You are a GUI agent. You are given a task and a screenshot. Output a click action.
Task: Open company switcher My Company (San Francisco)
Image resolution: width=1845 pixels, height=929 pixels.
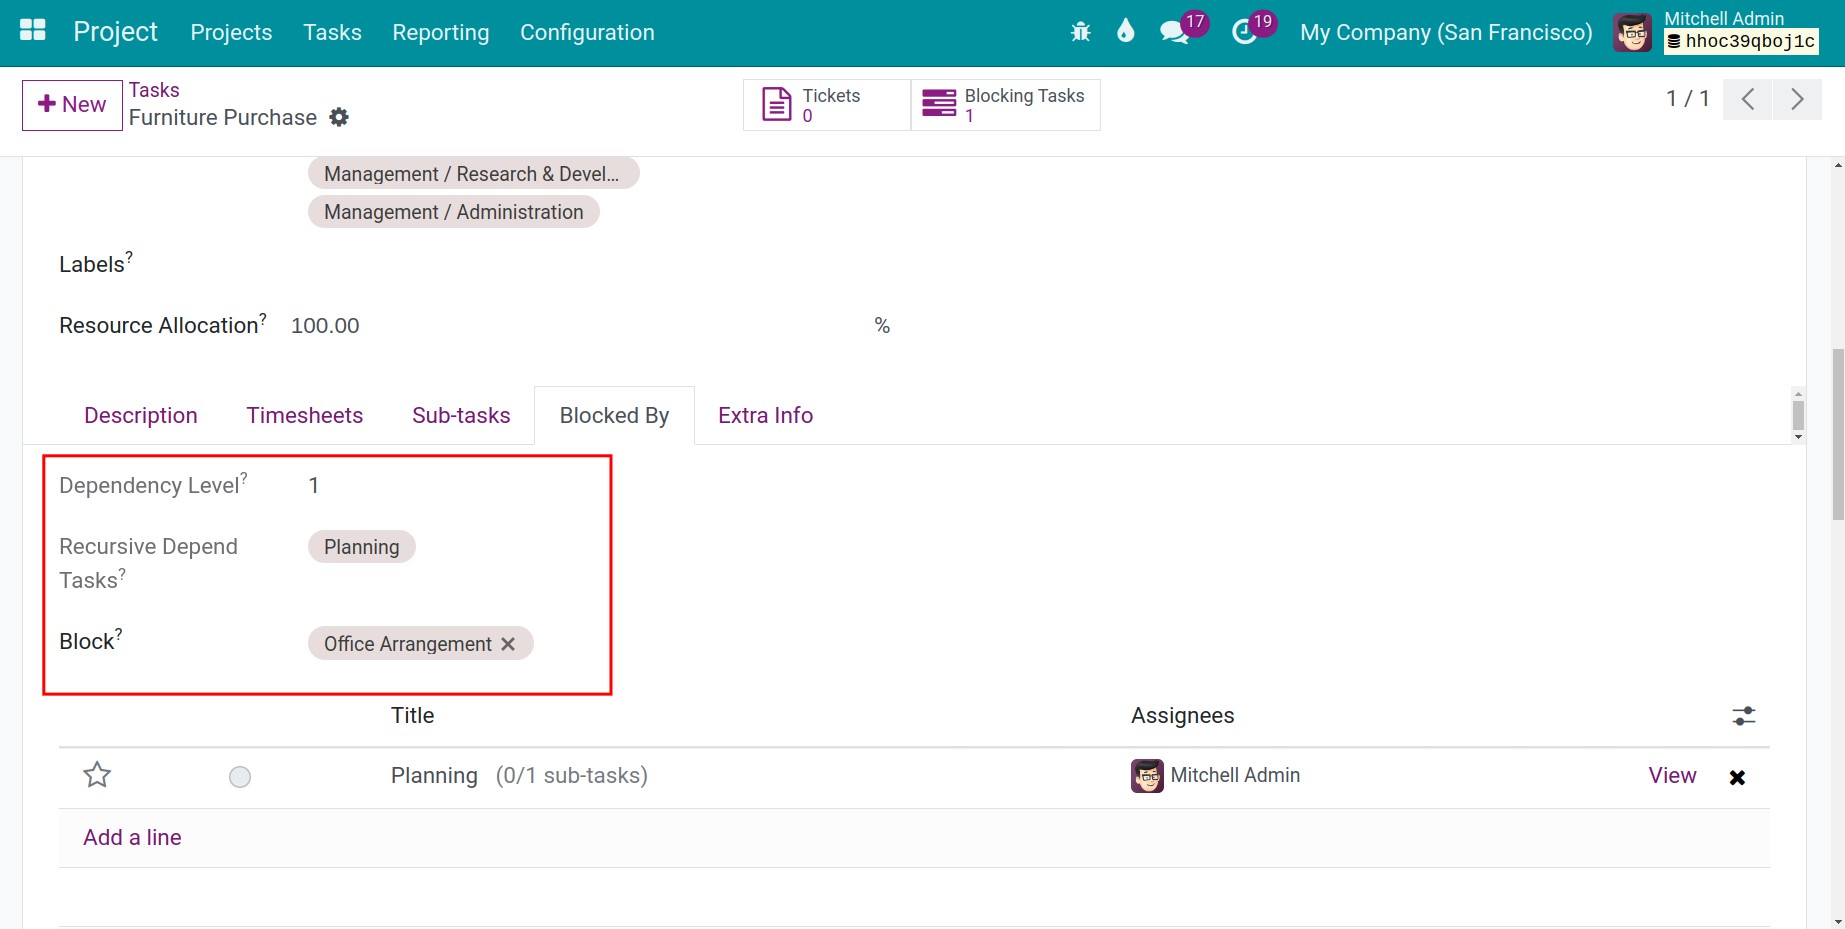tap(1446, 32)
